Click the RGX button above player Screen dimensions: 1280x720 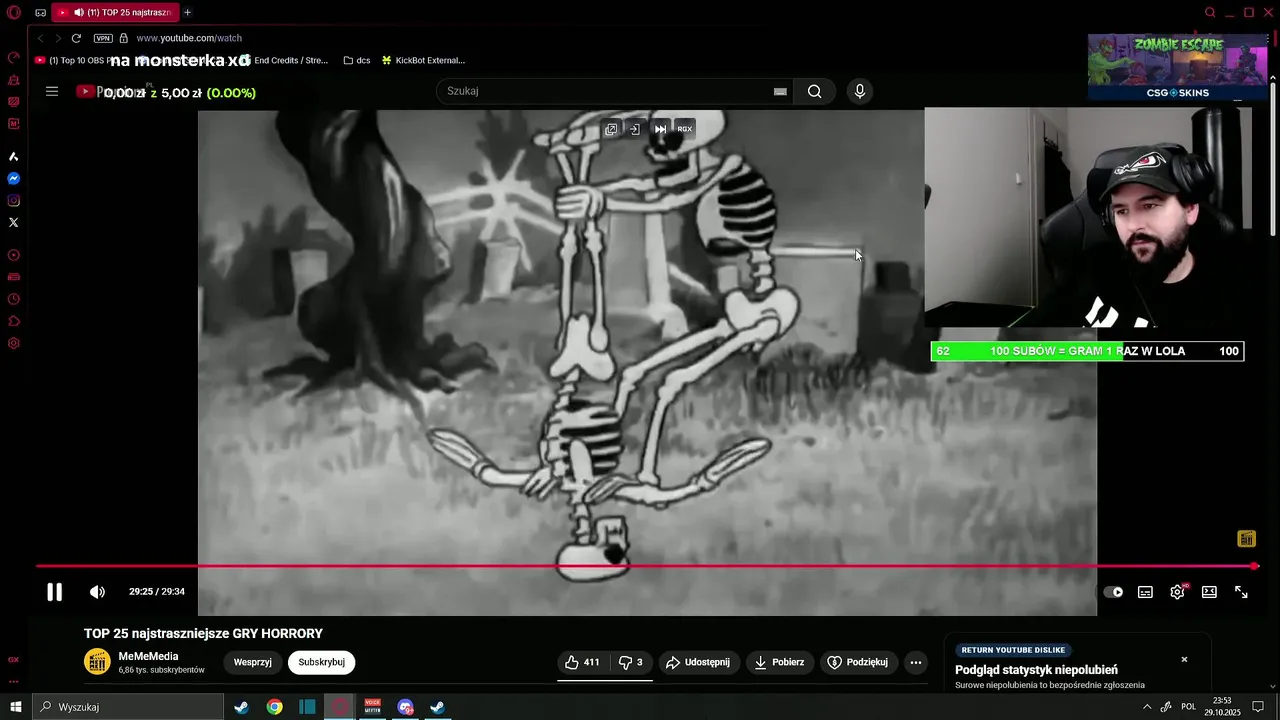coord(685,129)
